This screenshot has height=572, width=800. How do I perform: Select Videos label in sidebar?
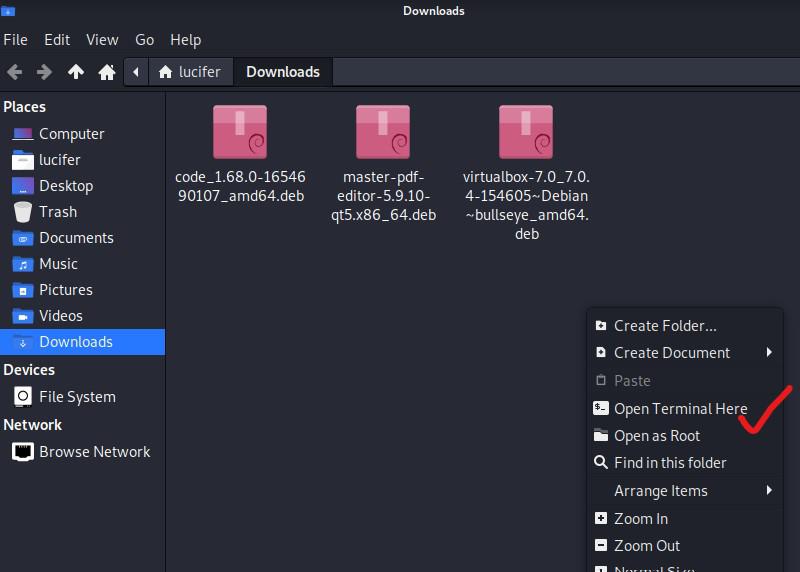[61, 316]
